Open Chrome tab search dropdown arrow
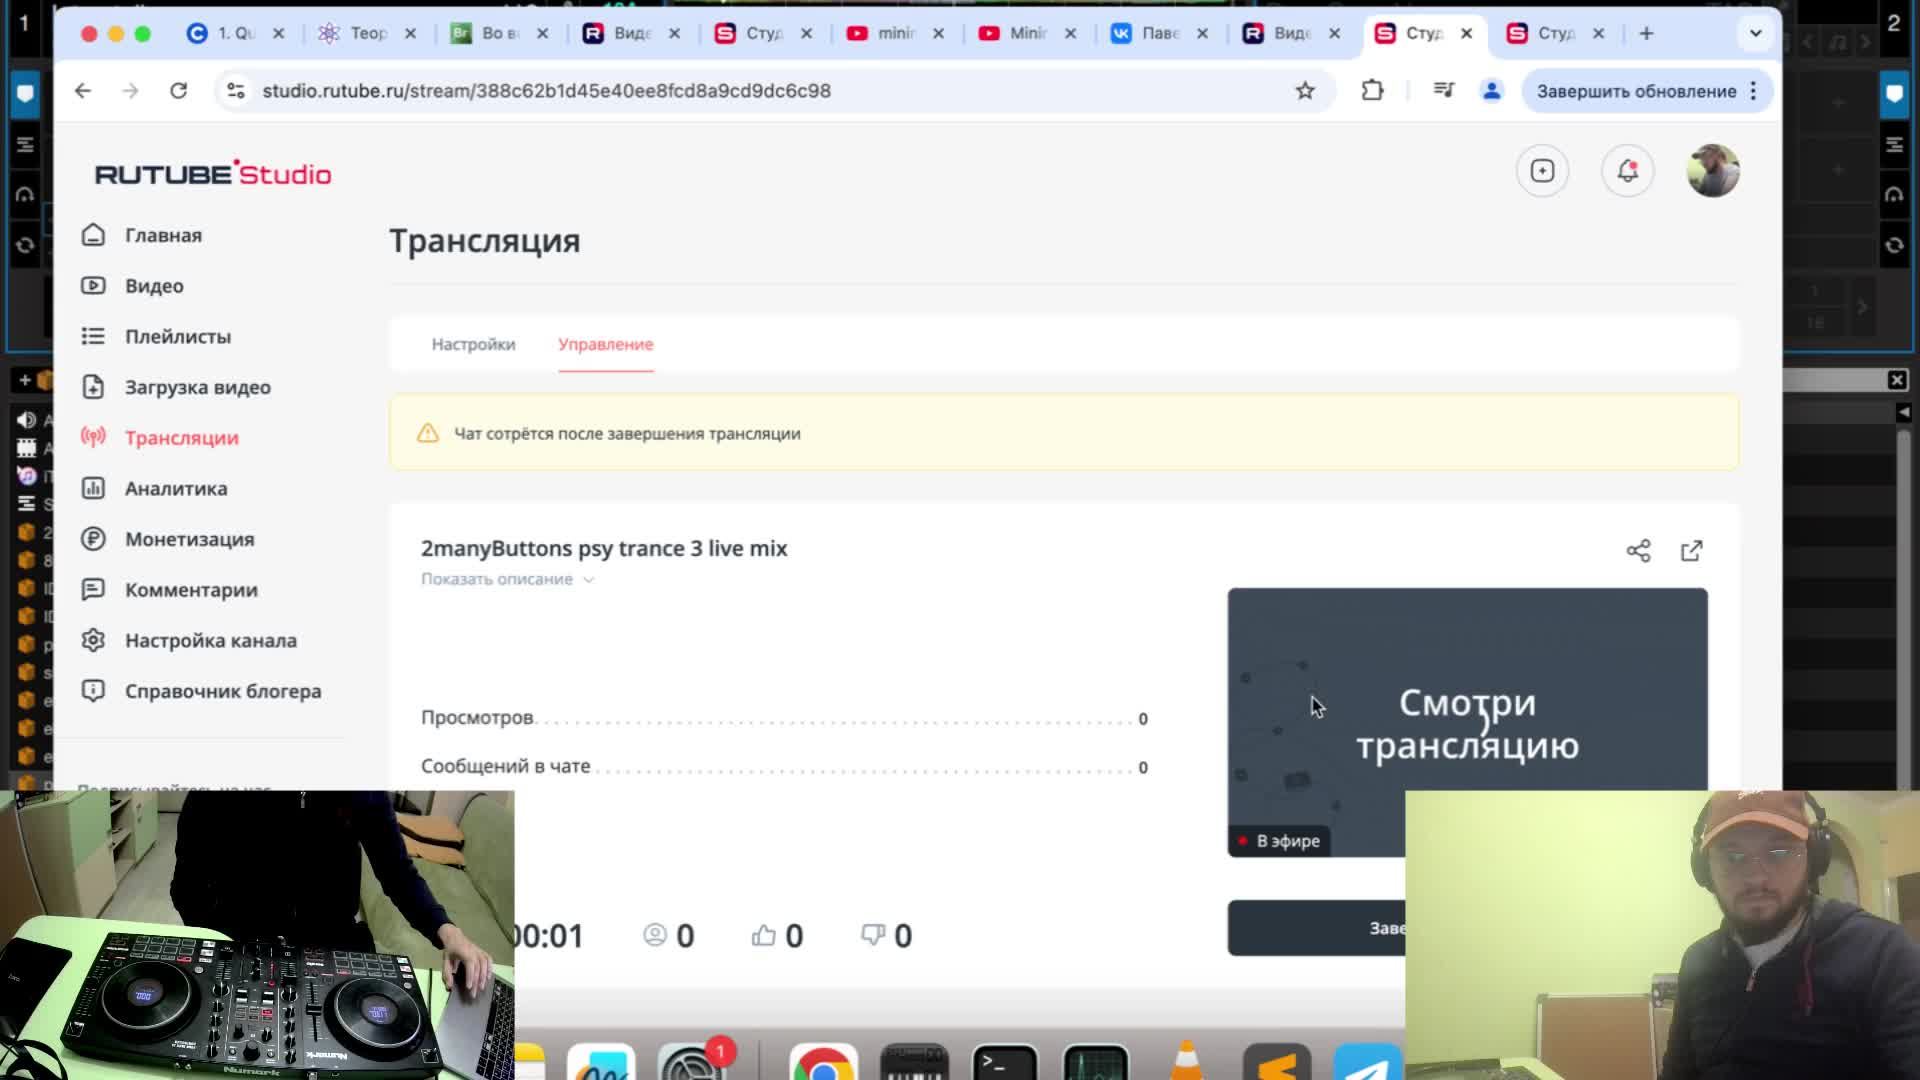 [x=1755, y=33]
